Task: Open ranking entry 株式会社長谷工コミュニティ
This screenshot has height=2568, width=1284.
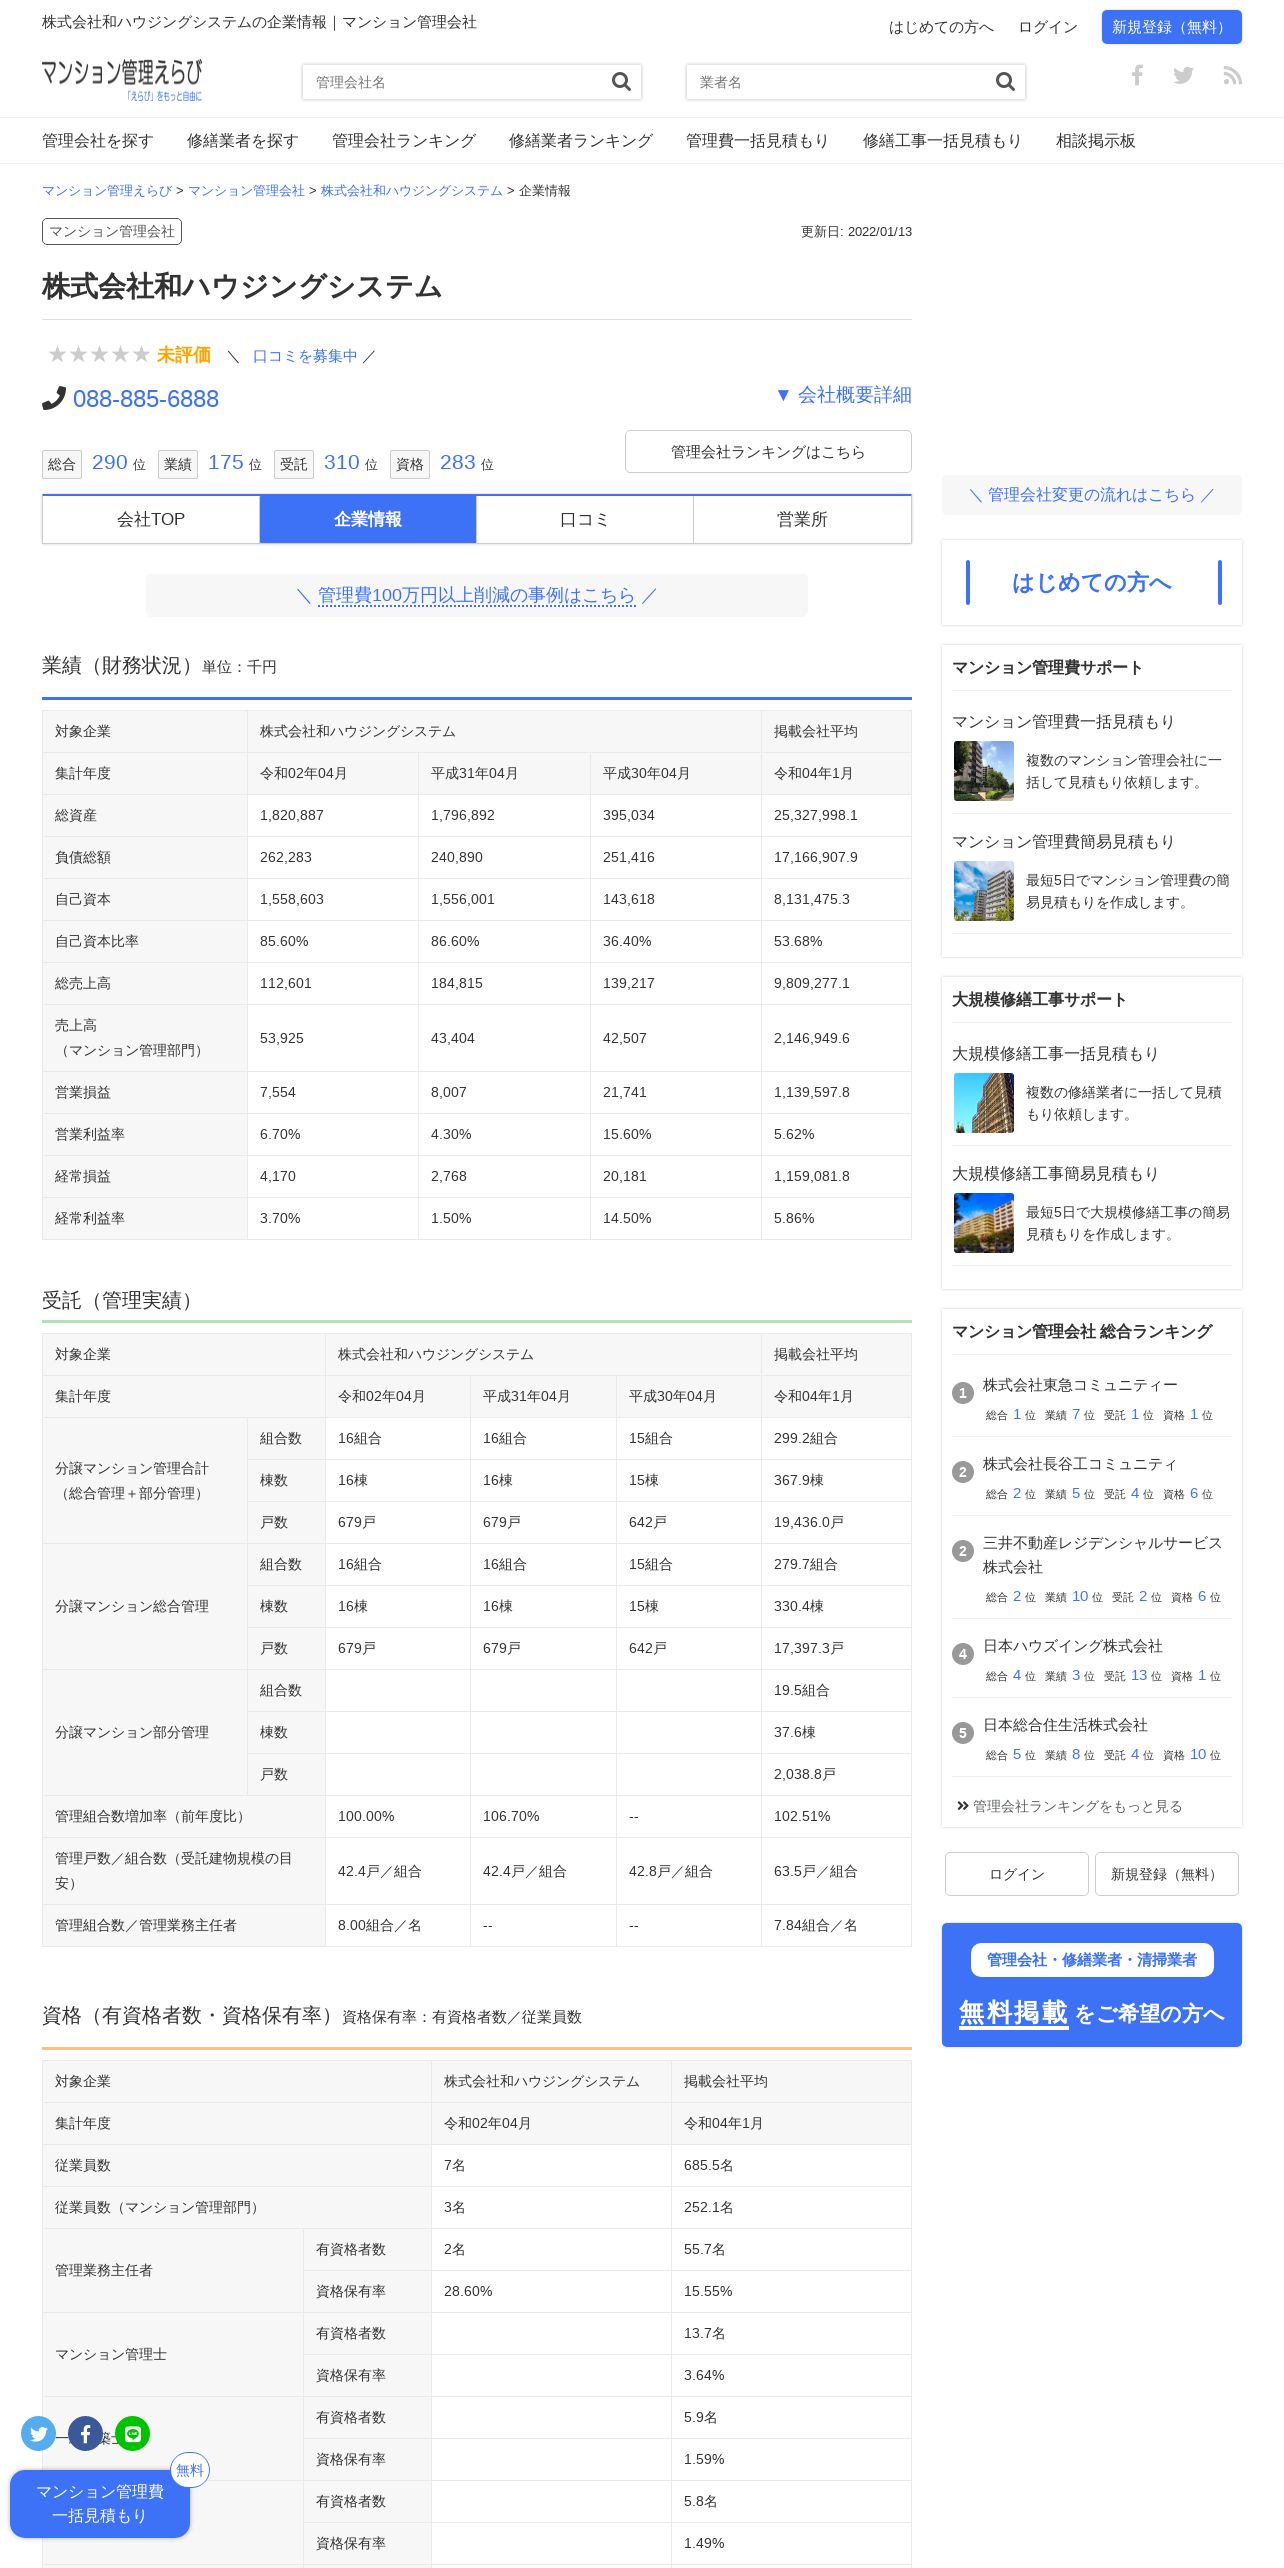Action: pyautogui.click(x=1080, y=1464)
